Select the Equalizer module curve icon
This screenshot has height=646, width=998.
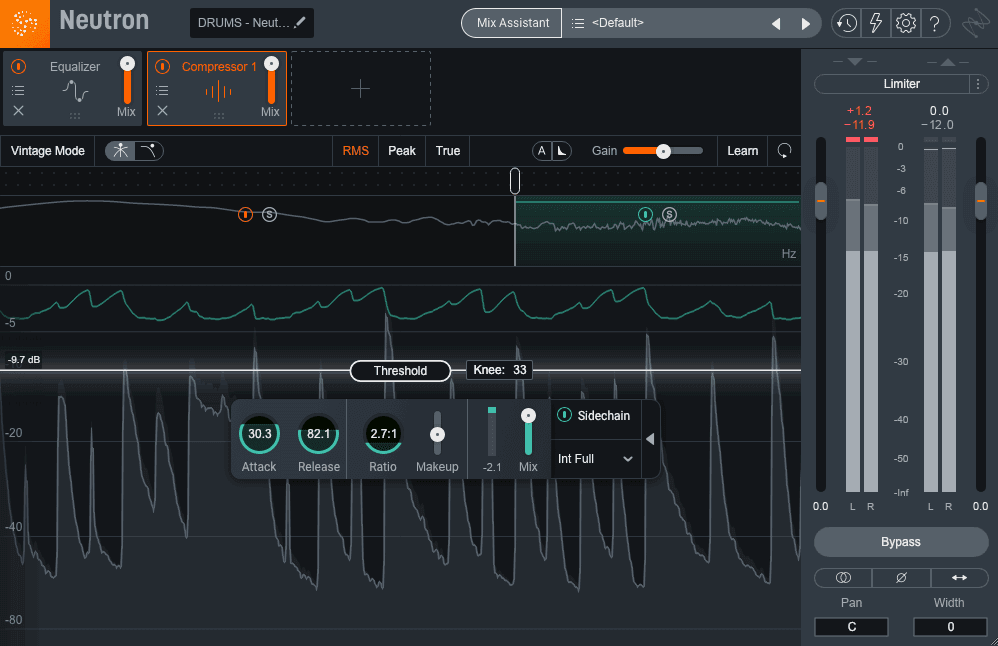pos(75,91)
